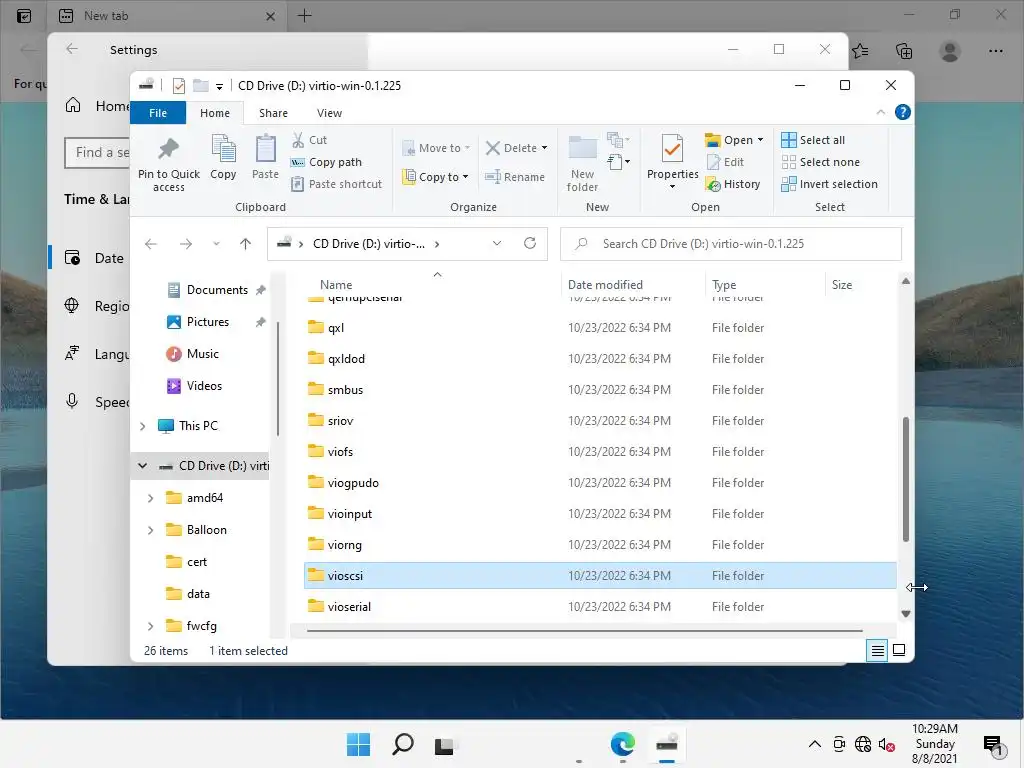The width and height of the screenshot is (1024, 768).
Task: Expand This PC in navigation pane
Action: (142, 426)
